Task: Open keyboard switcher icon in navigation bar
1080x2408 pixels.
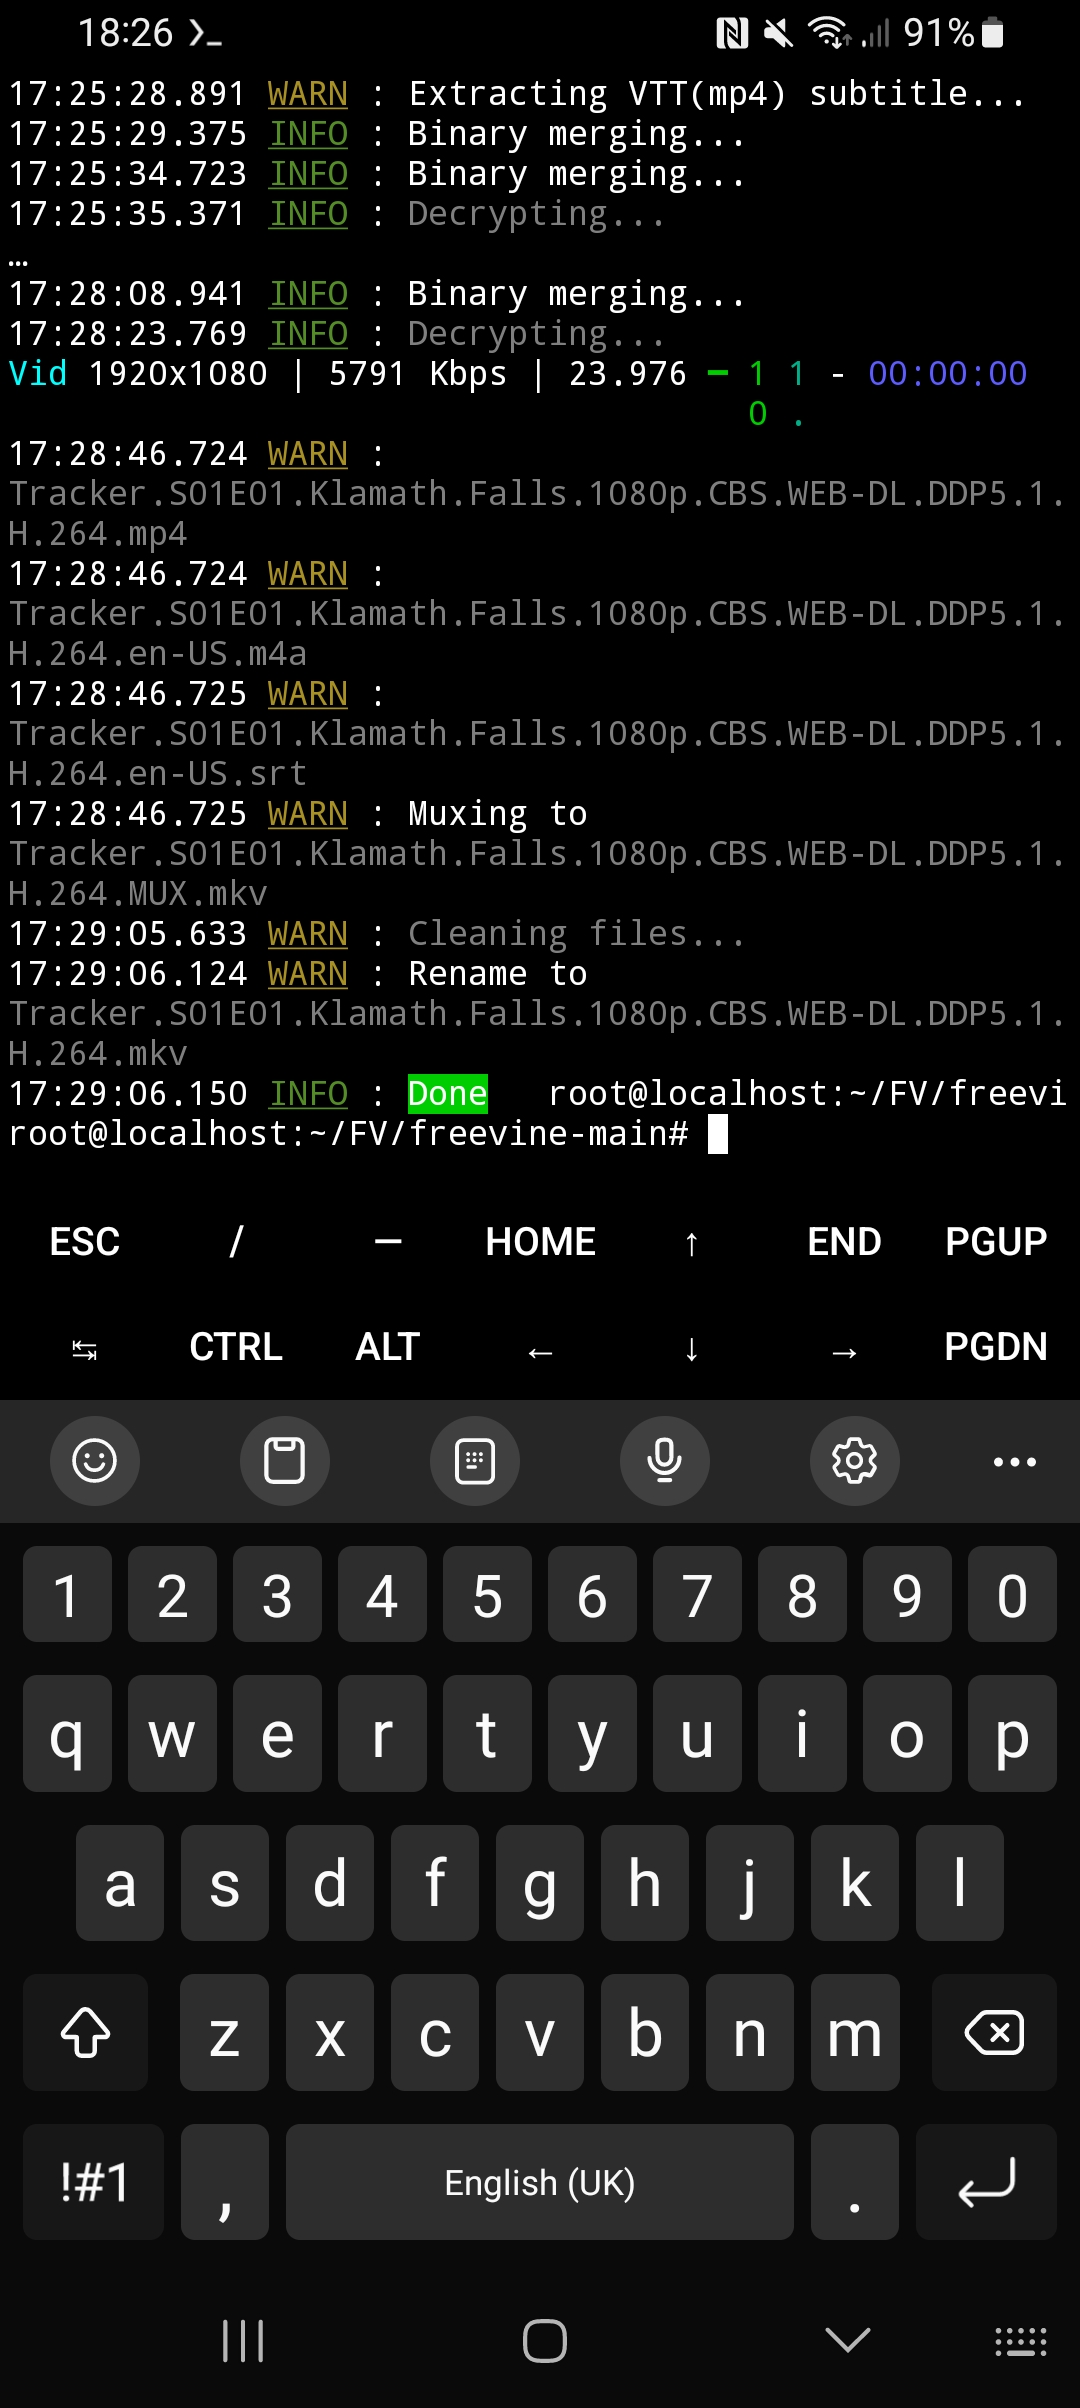Action: tap(1021, 2341)
